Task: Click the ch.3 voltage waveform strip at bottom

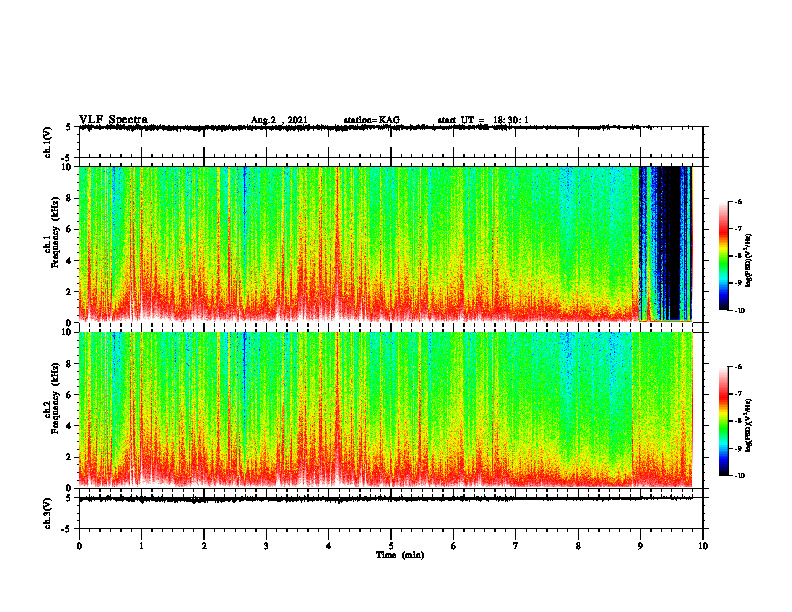Action: [x=390, y=513]
